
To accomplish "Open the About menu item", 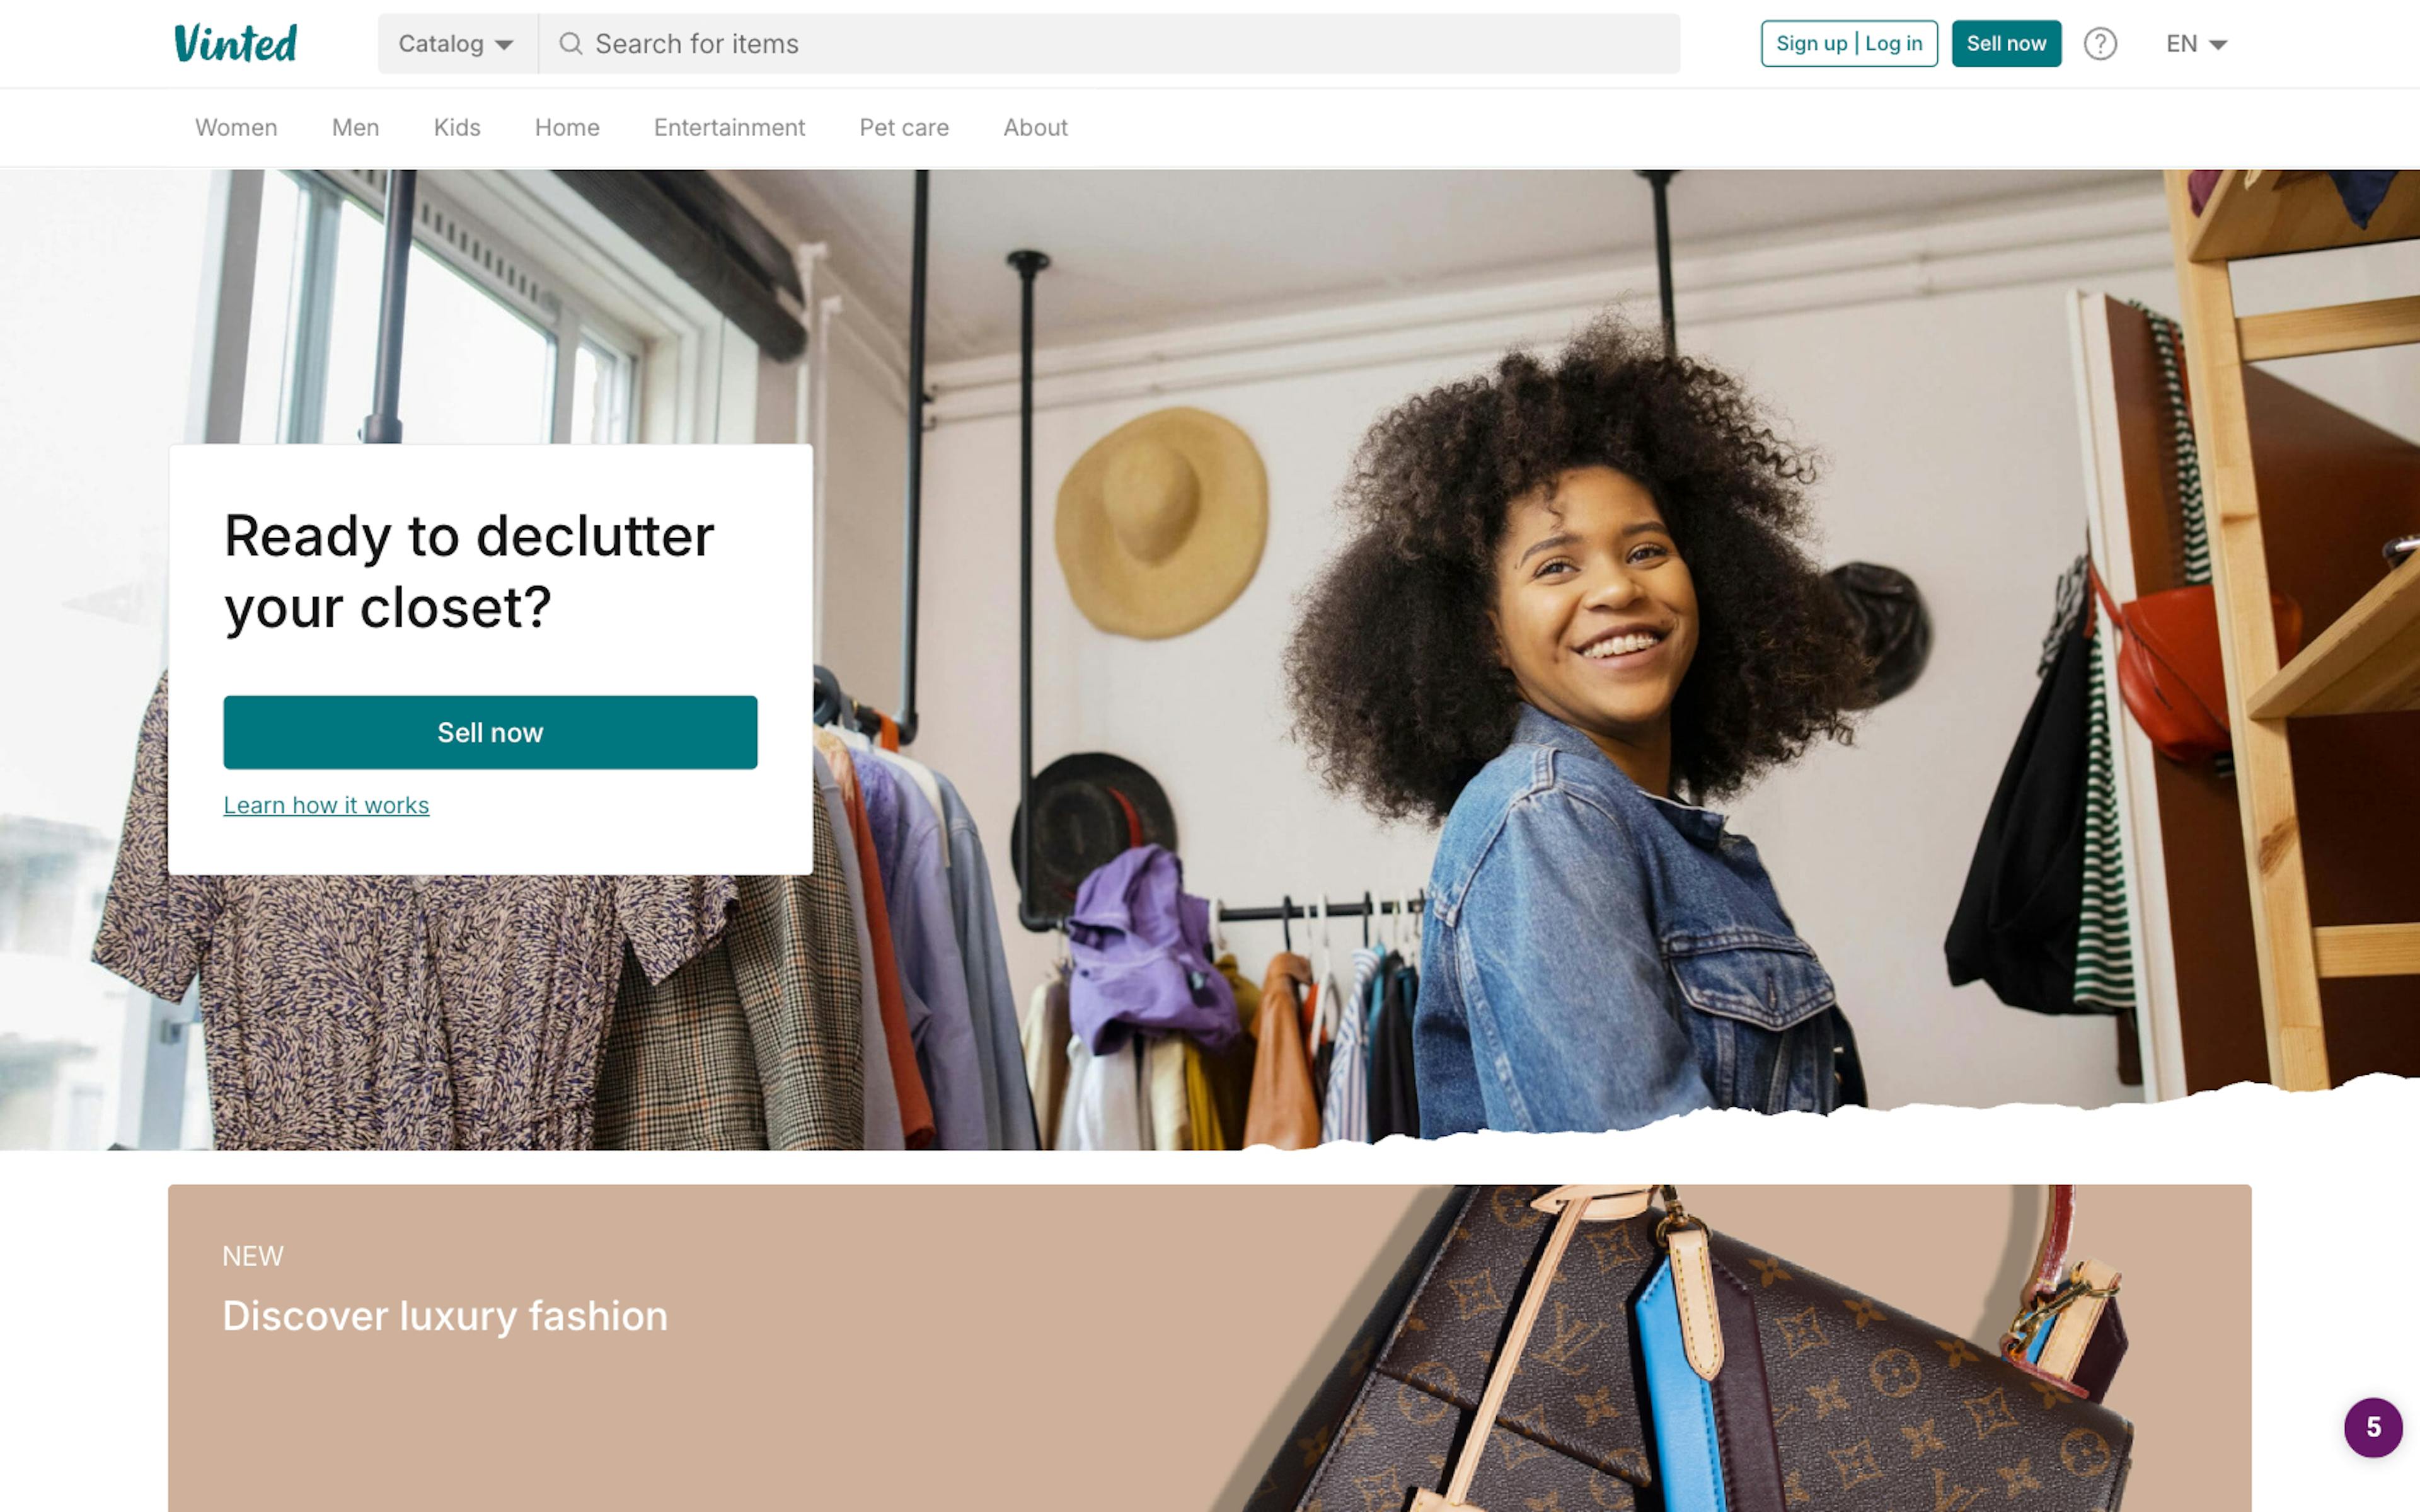I will pyautogui.click(x=1035, y=127).
